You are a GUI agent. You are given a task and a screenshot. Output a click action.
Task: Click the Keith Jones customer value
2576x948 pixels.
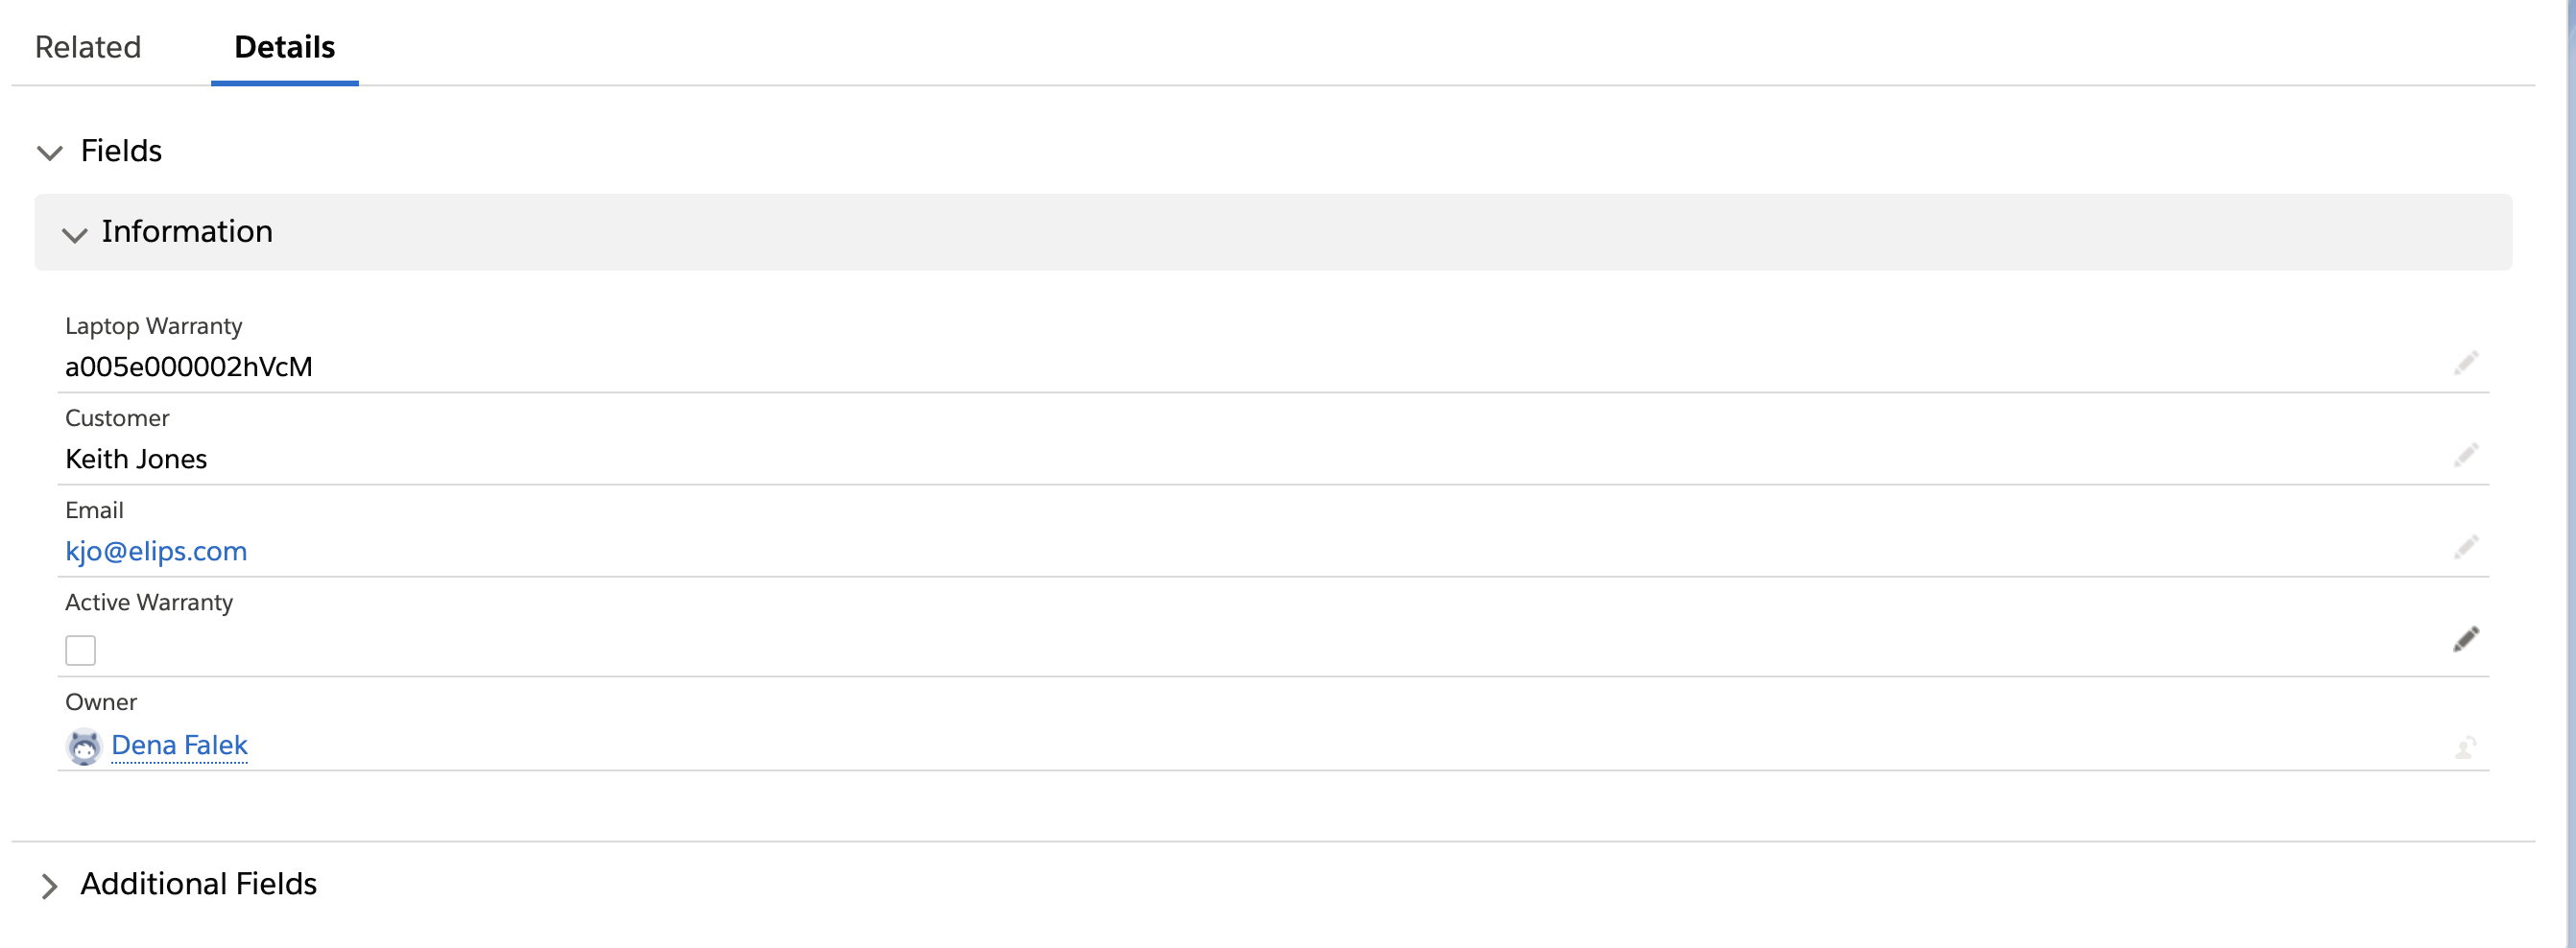click(x=136, y=459)
